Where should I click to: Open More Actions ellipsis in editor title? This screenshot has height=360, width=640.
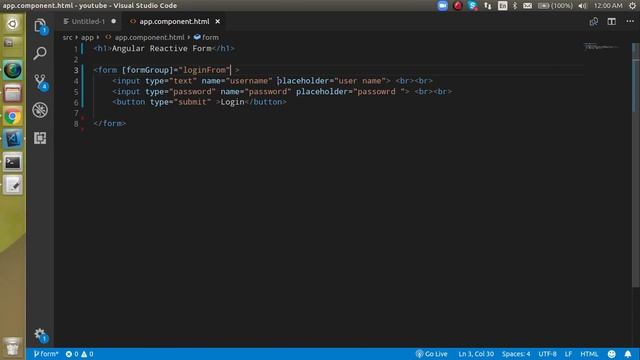tap(630, 21)
